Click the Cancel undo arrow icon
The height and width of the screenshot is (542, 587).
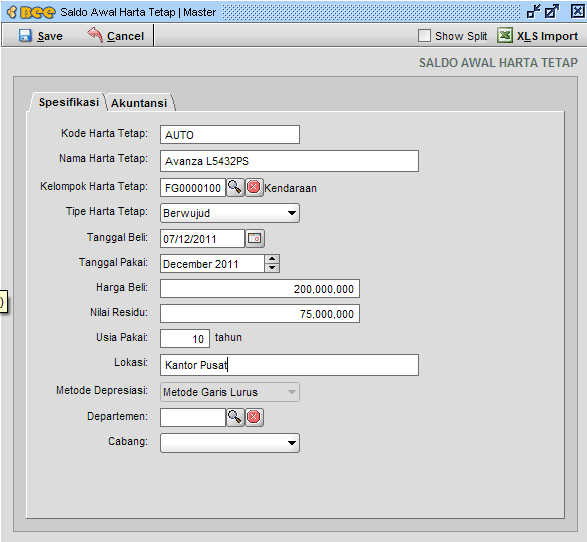click(95, 35)
